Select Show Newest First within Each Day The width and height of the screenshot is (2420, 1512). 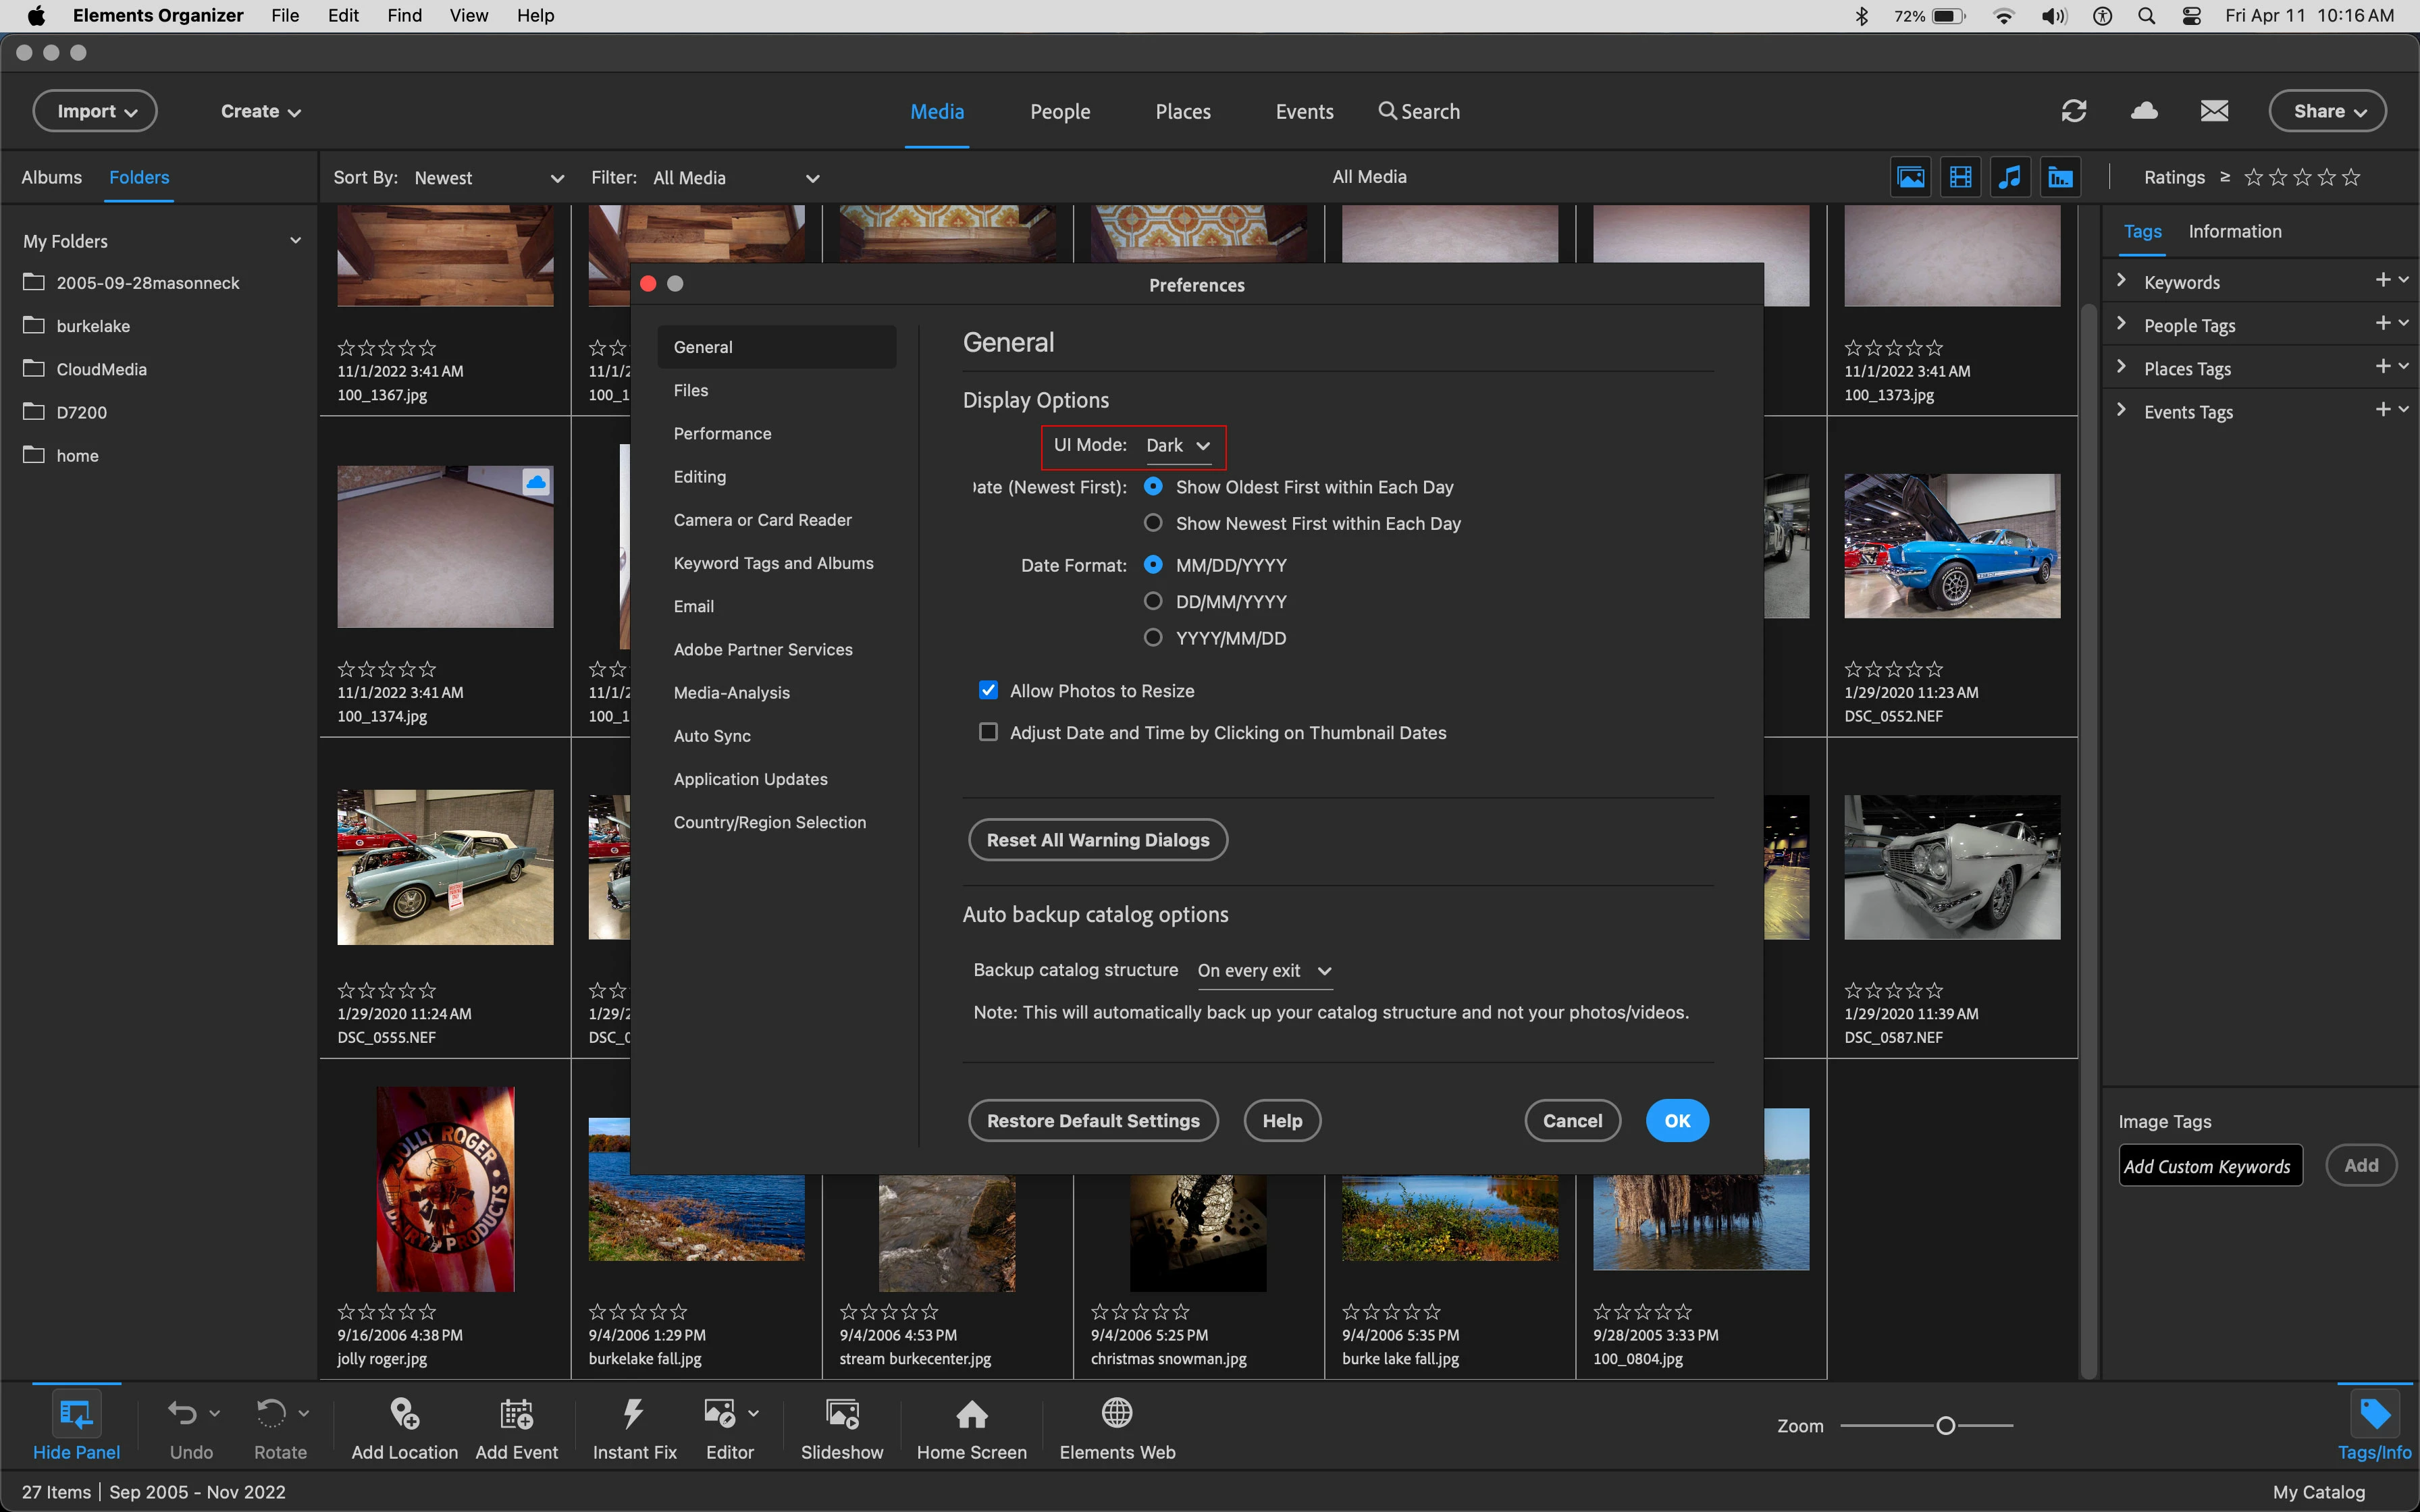(1153, 523)
